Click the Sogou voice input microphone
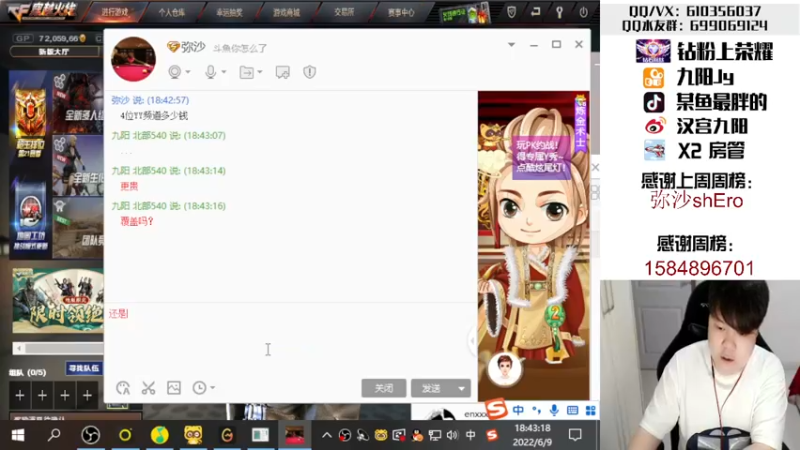 pos(554,410)
